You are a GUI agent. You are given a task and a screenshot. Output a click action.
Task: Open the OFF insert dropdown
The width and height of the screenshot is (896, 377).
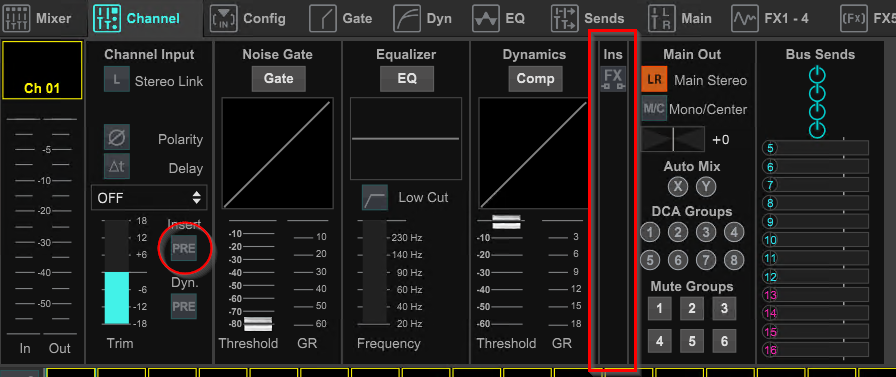click(x=149, y=198)
